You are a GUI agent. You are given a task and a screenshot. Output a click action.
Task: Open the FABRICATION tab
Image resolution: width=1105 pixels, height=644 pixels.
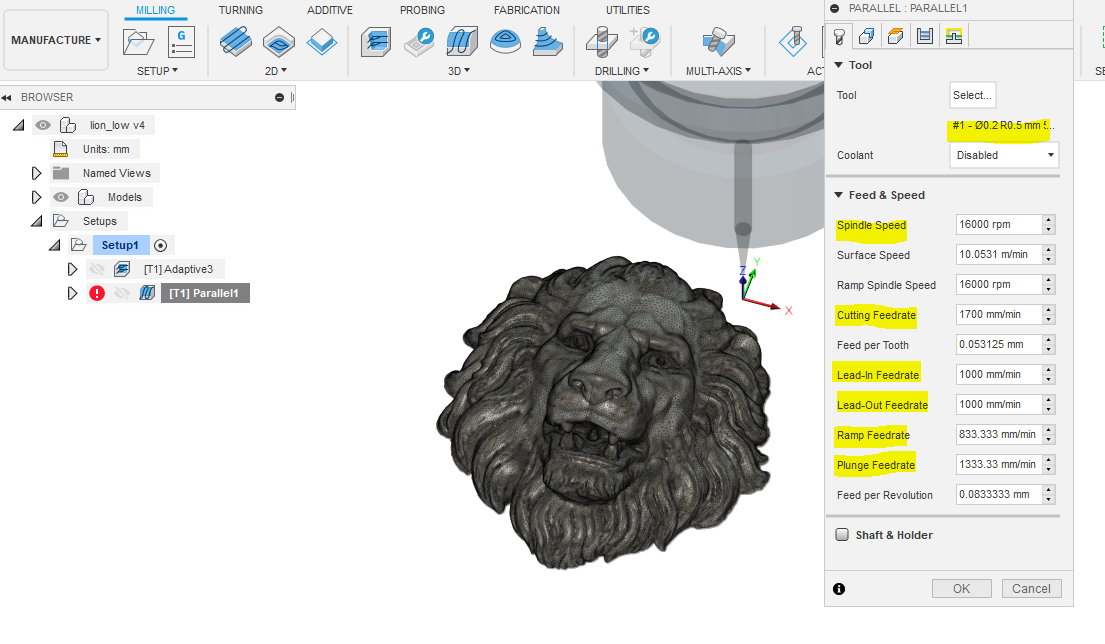click(526, 10)
